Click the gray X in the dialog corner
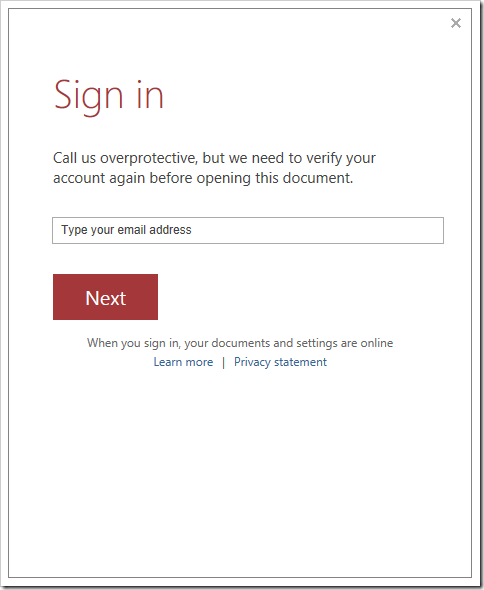This screenshot has width=484, height=590. pyautogui.click(x=456, y=23)
